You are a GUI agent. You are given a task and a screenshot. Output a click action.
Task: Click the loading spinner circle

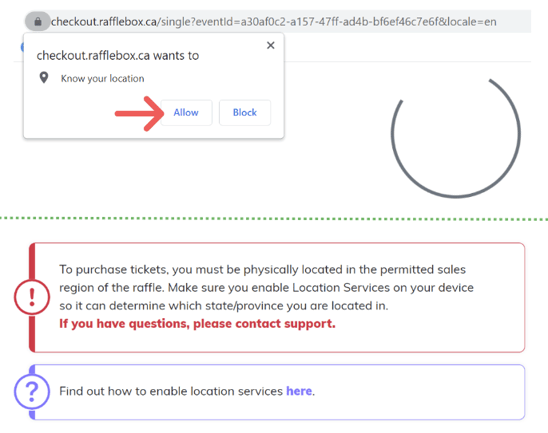point(455,136)
